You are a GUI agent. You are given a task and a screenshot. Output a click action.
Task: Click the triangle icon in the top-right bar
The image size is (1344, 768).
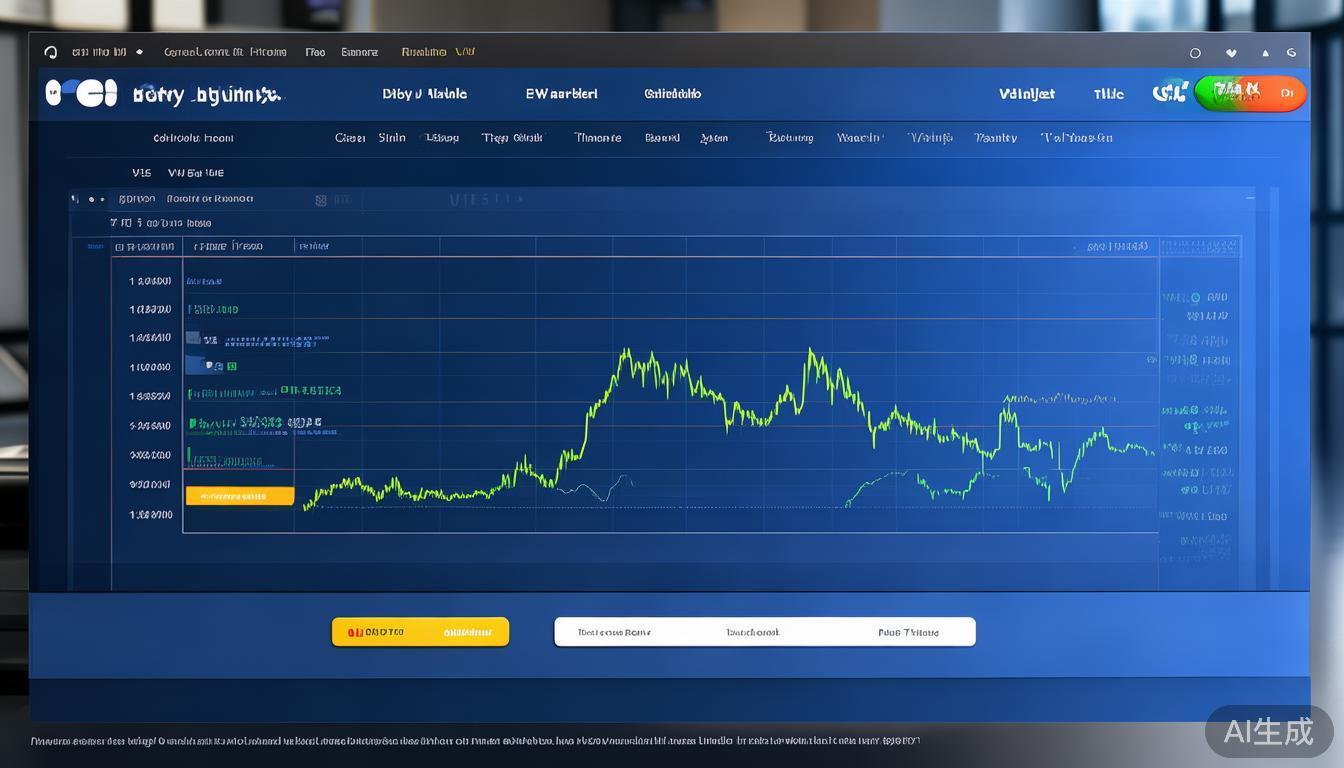point(1265,53)
